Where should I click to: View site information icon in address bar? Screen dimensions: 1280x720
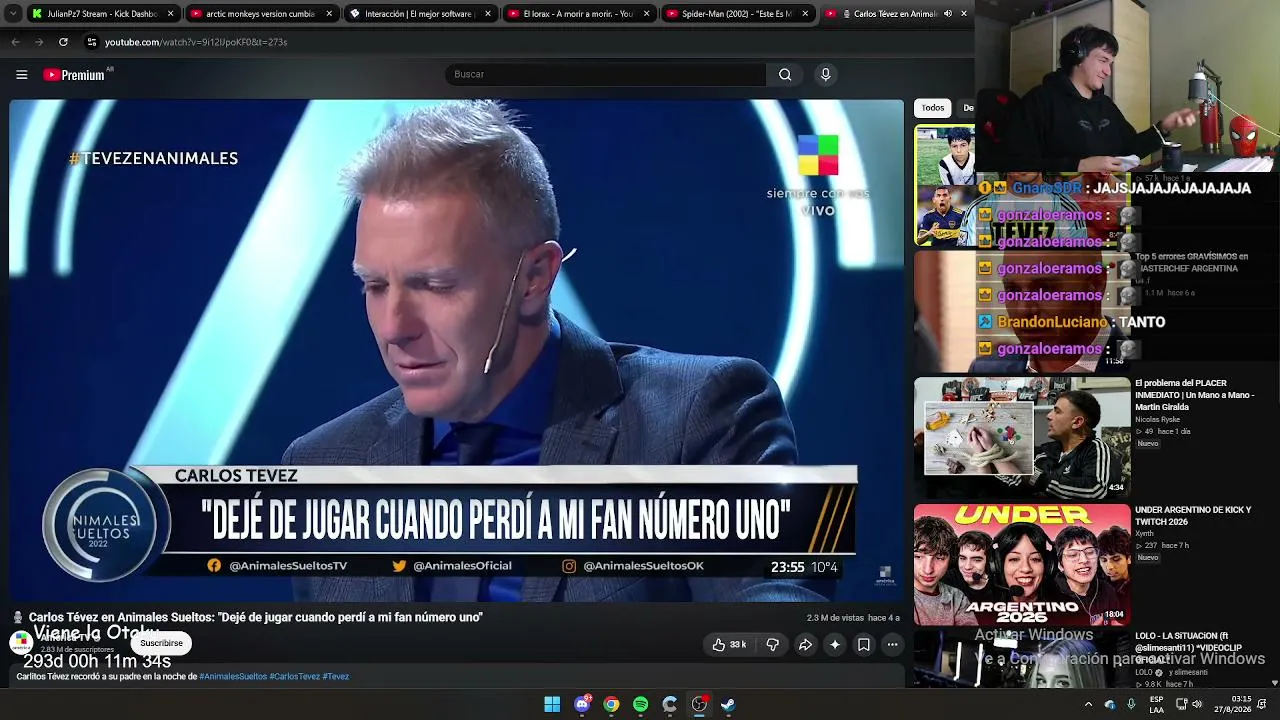pos(92,42)
